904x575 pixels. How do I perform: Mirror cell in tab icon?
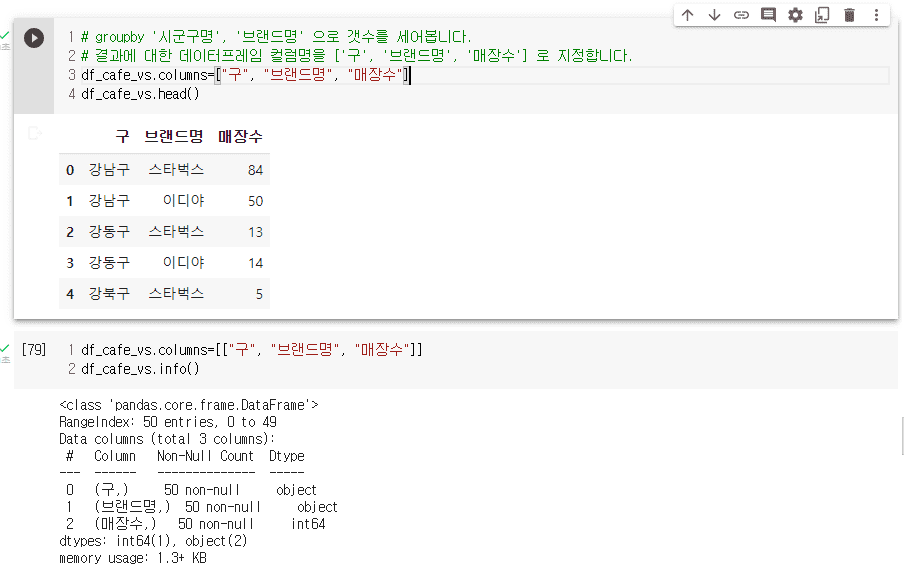[x=822, y=15]
